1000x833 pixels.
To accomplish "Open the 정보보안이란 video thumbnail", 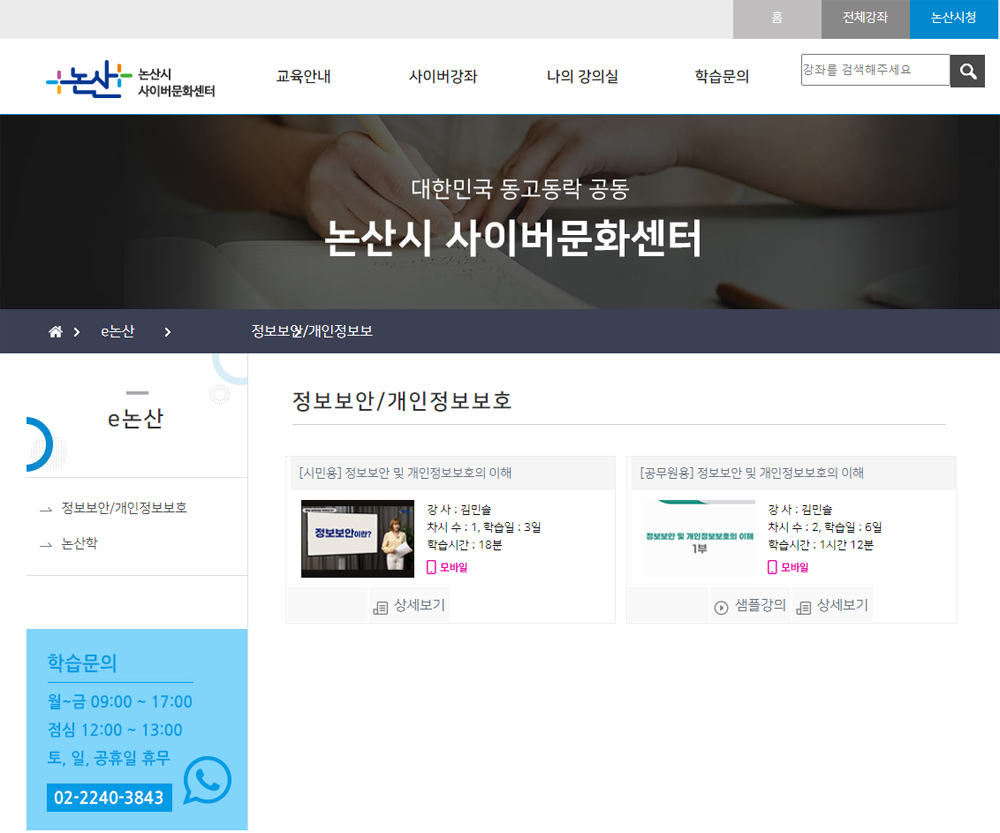I will [358, 539].
